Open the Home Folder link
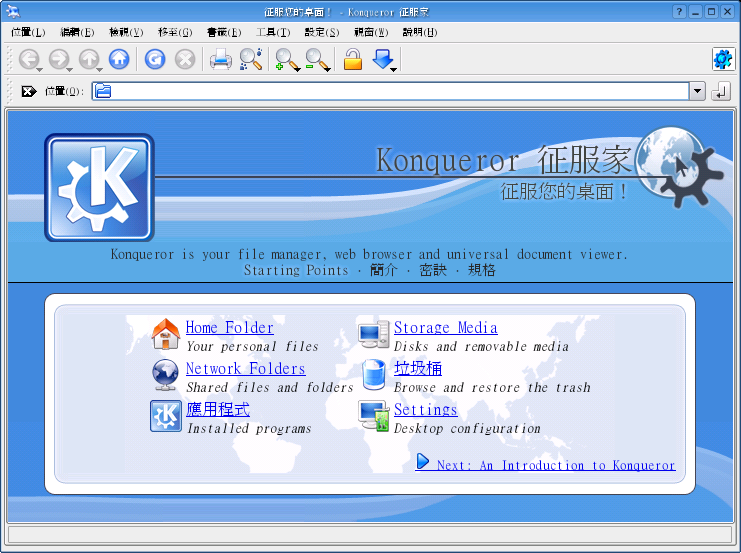 pyautogui.click(x=229, y=327)
